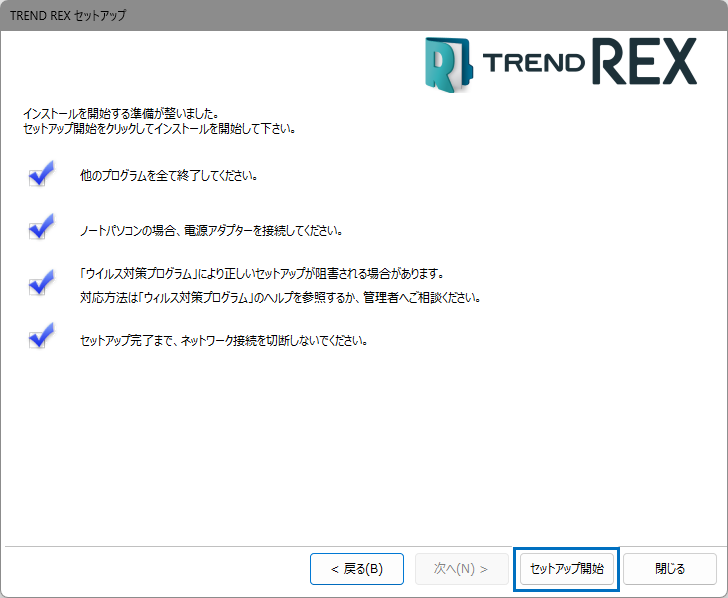Select the text 他のプログラムを全て終了してください。
Image resolution: width=728 pixels, height=598 pixels.
[169, 176]
